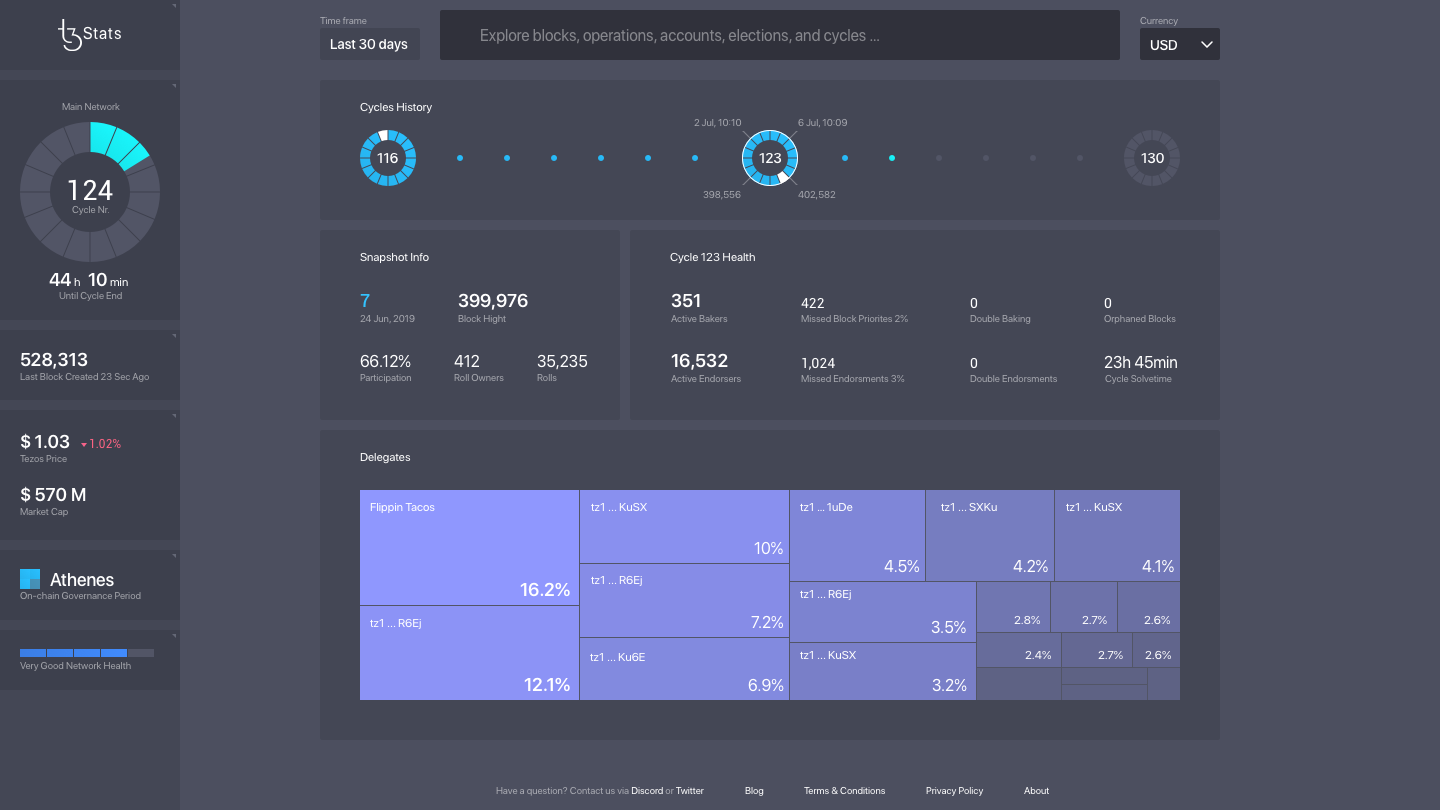This screenshot has width=1440, height=810.
Task: Click the Very Good Network Health bar
Action: tap(85, 652)
